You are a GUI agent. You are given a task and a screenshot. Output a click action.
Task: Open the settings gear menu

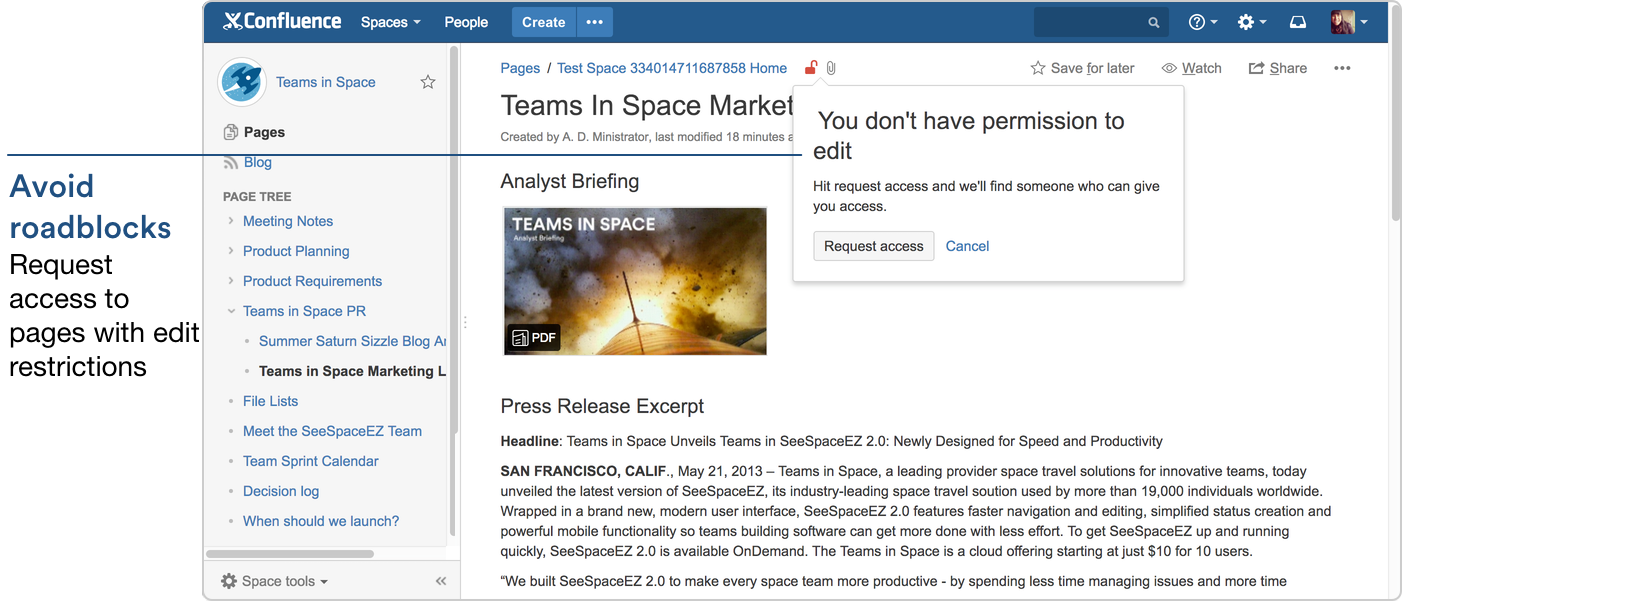(x=1252, y=22)
